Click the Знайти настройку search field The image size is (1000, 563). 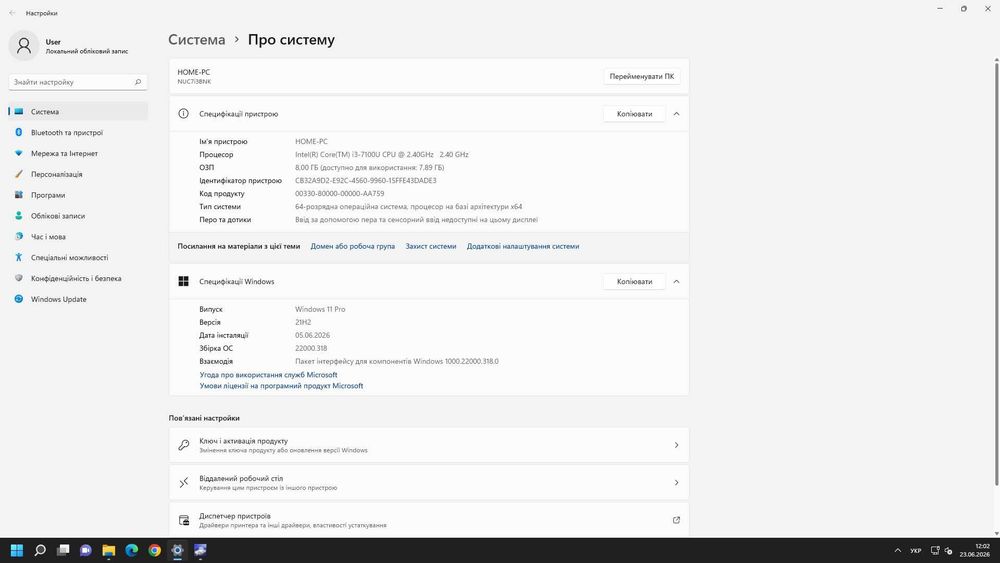tap(78, 82)
